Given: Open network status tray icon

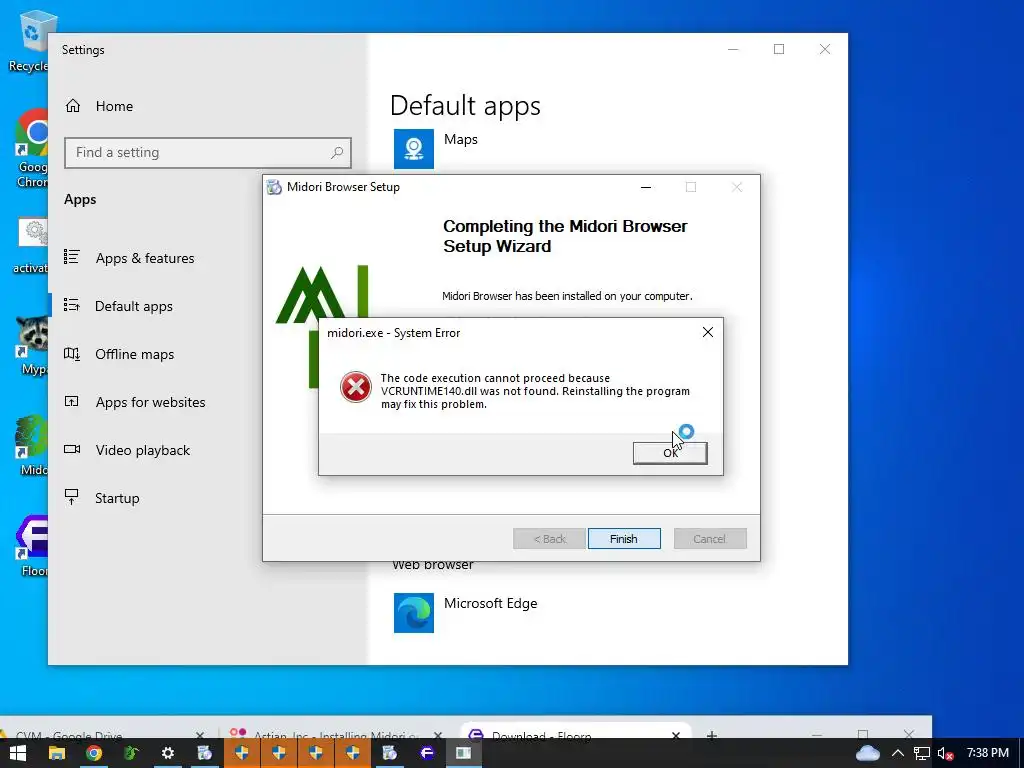Looking at the screenshot, I should 921,753.
